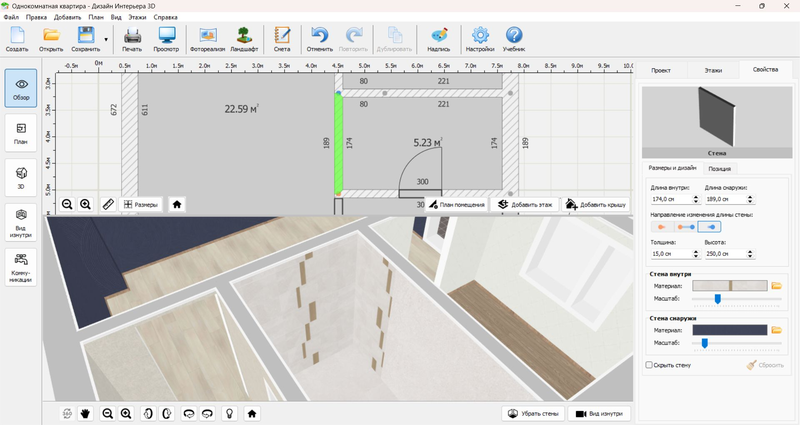Toggle the Размеры dimensions display
This screenshot has width=800, height=425.
click(140, 204)
